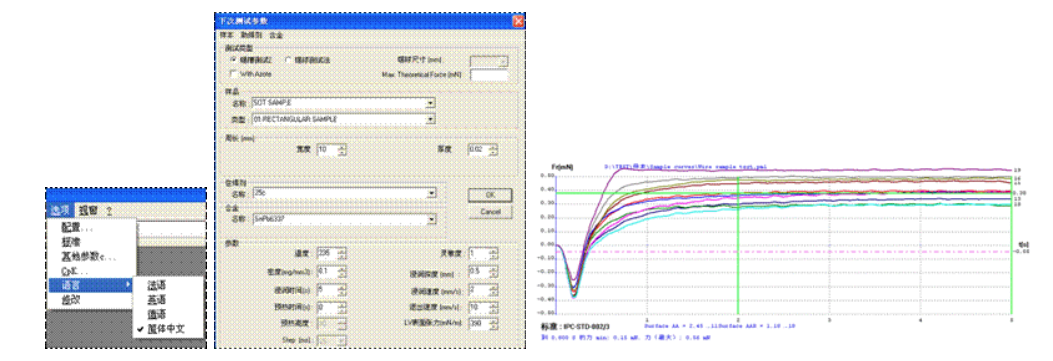
Task: Click the OK button in dialog
Action: (x=490, y=195)
